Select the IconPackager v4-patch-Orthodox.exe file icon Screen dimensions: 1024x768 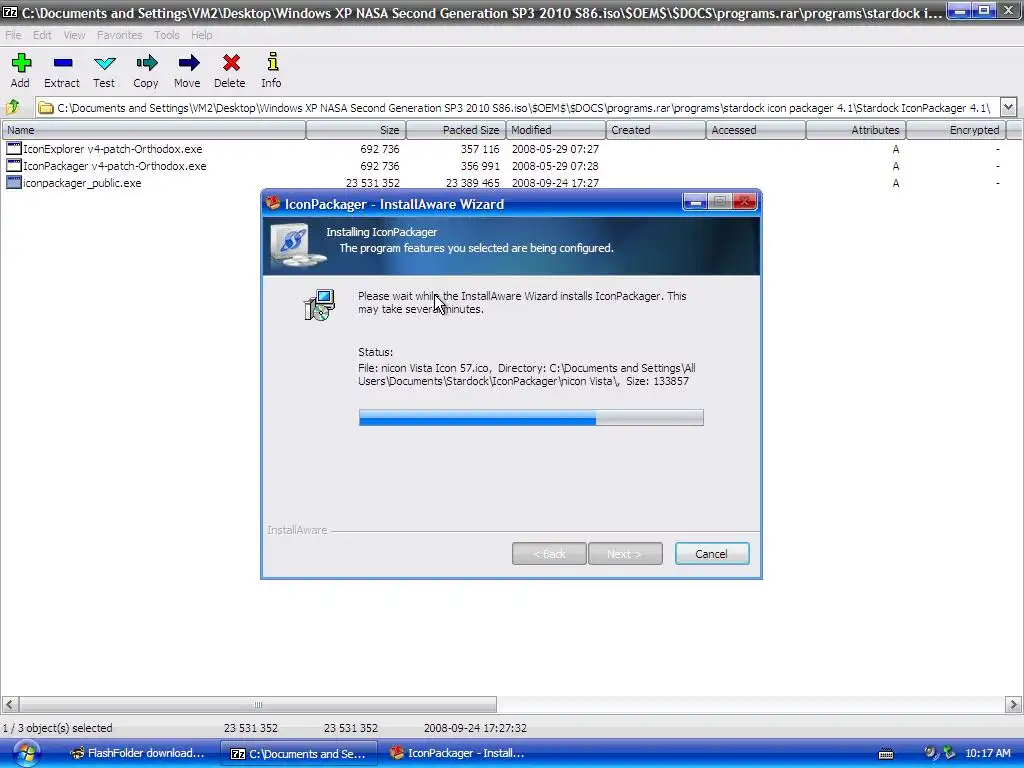tap(14, 166)
